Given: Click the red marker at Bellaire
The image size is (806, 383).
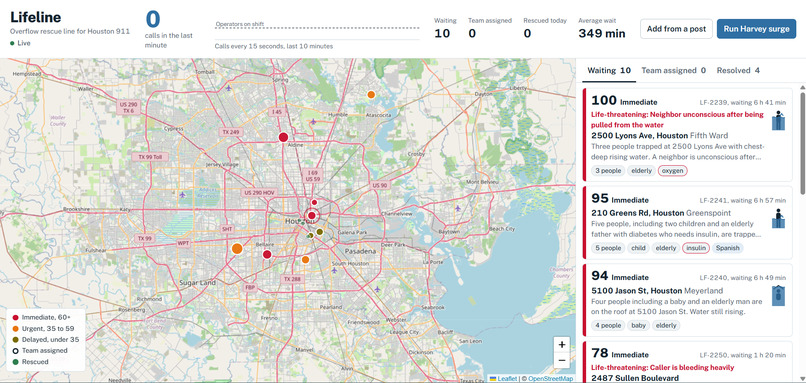Looking at the screenshot, I should click(x=267, y=254).
